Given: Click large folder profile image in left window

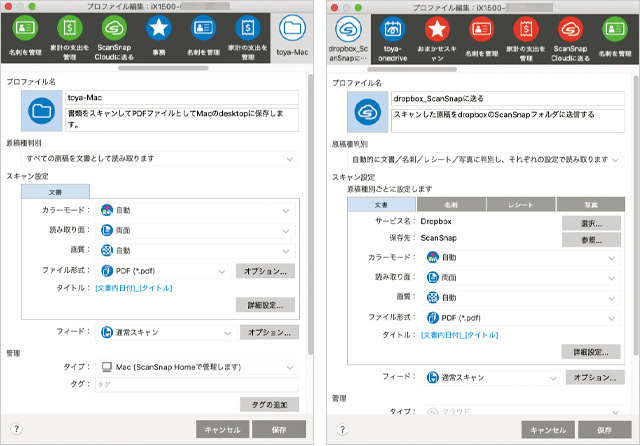Looking at the screenshot, I should 42,111.
